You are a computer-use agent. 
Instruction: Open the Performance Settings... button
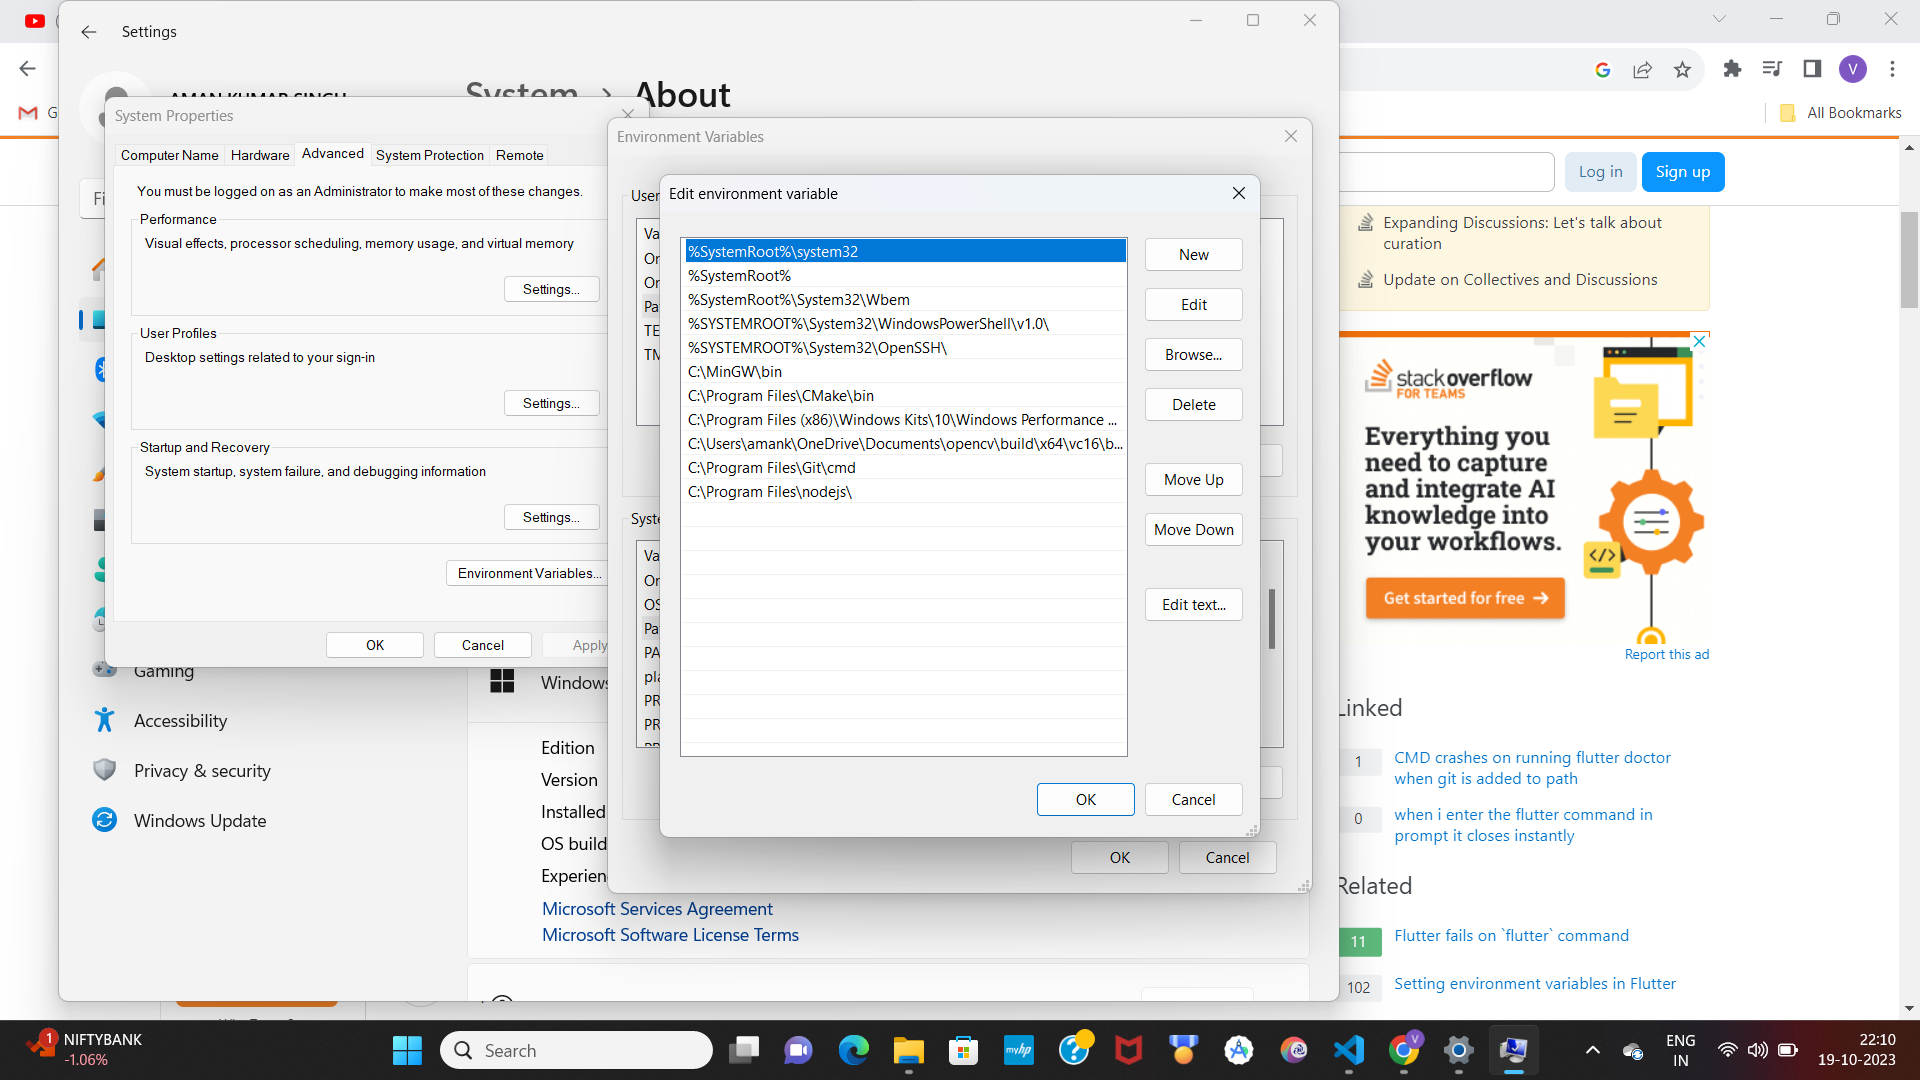(x=551, y=289)
